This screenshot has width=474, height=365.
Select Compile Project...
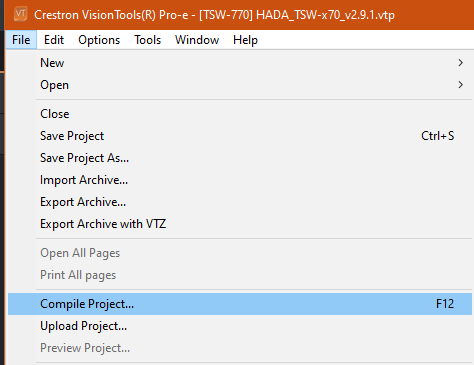(x=240, y=304)
